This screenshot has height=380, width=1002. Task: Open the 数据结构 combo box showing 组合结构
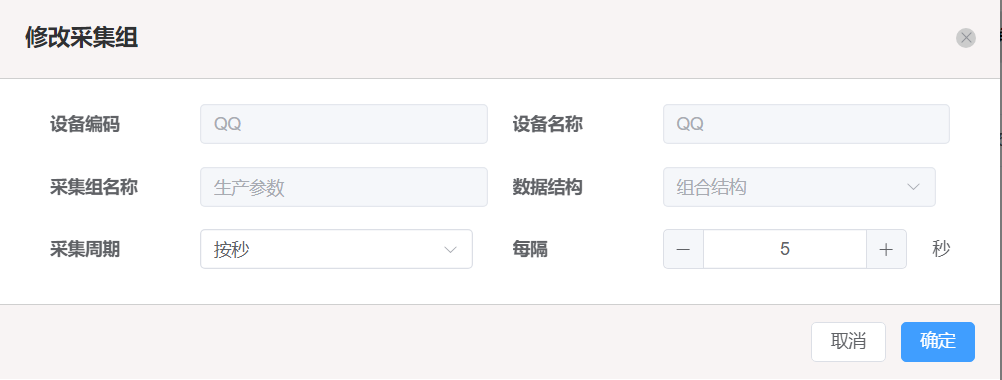[x=799, y=187]
